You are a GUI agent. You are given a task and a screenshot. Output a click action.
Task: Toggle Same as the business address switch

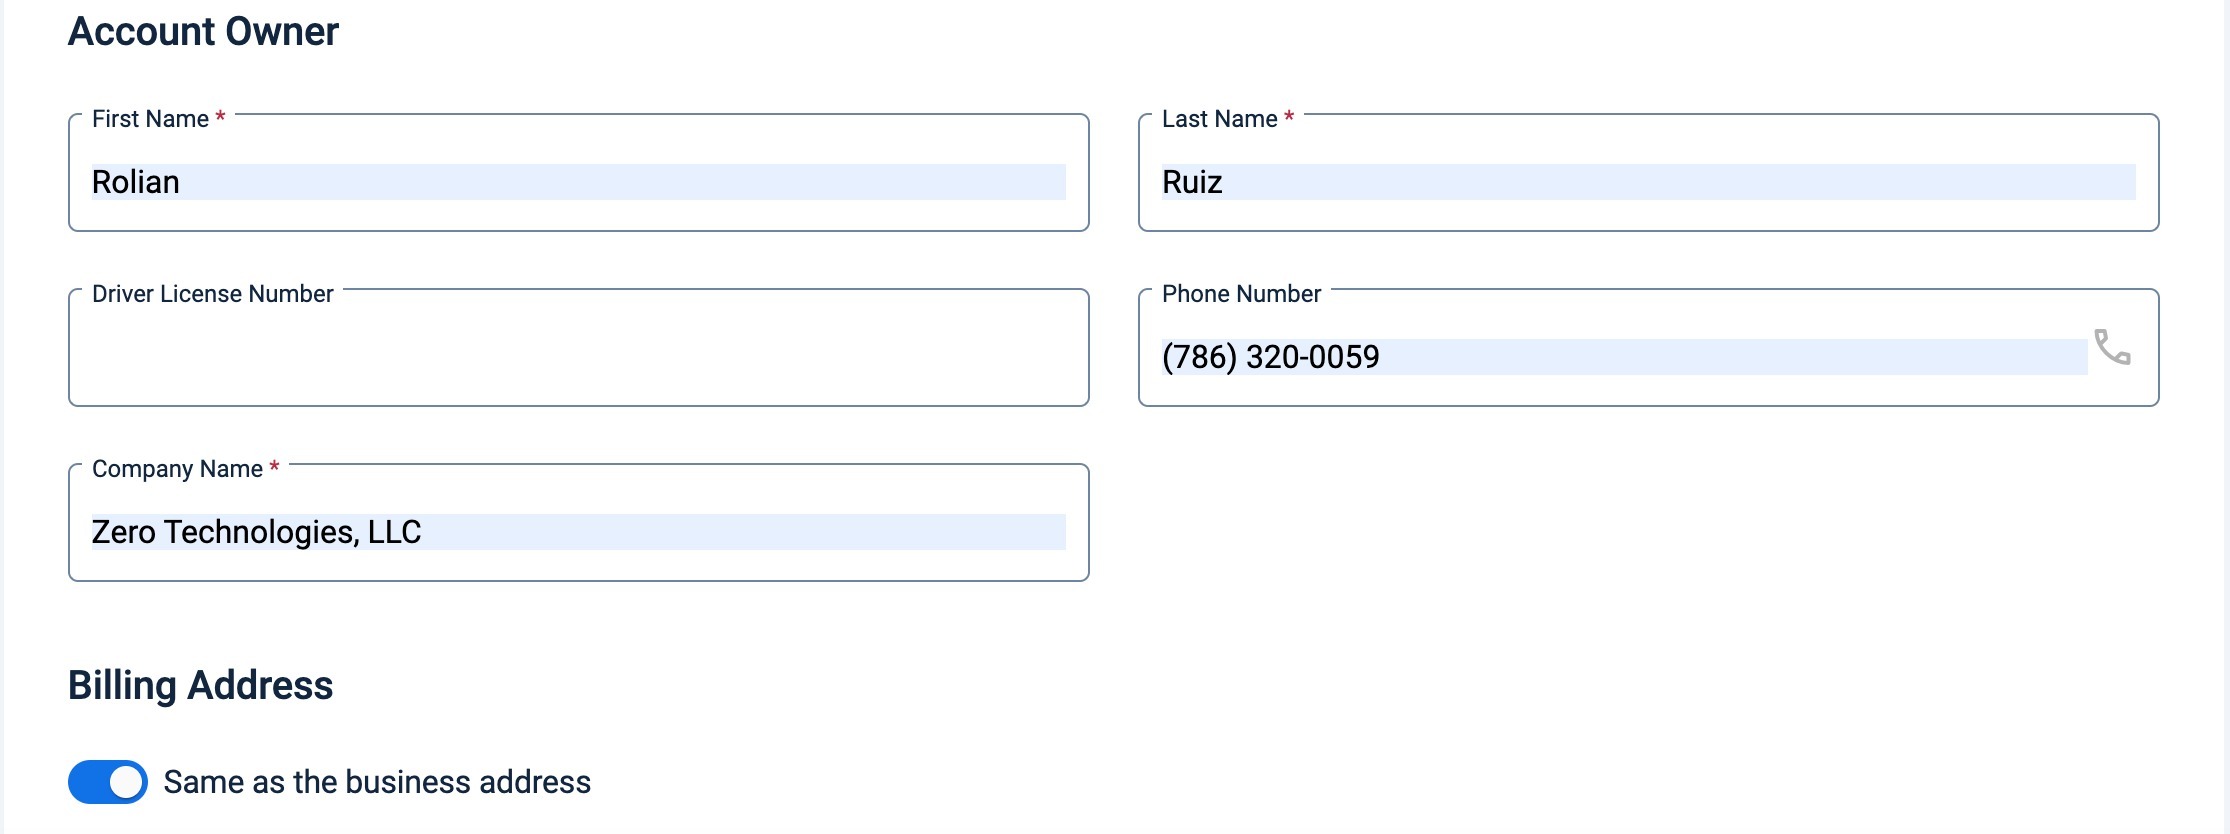click(108, 782)
